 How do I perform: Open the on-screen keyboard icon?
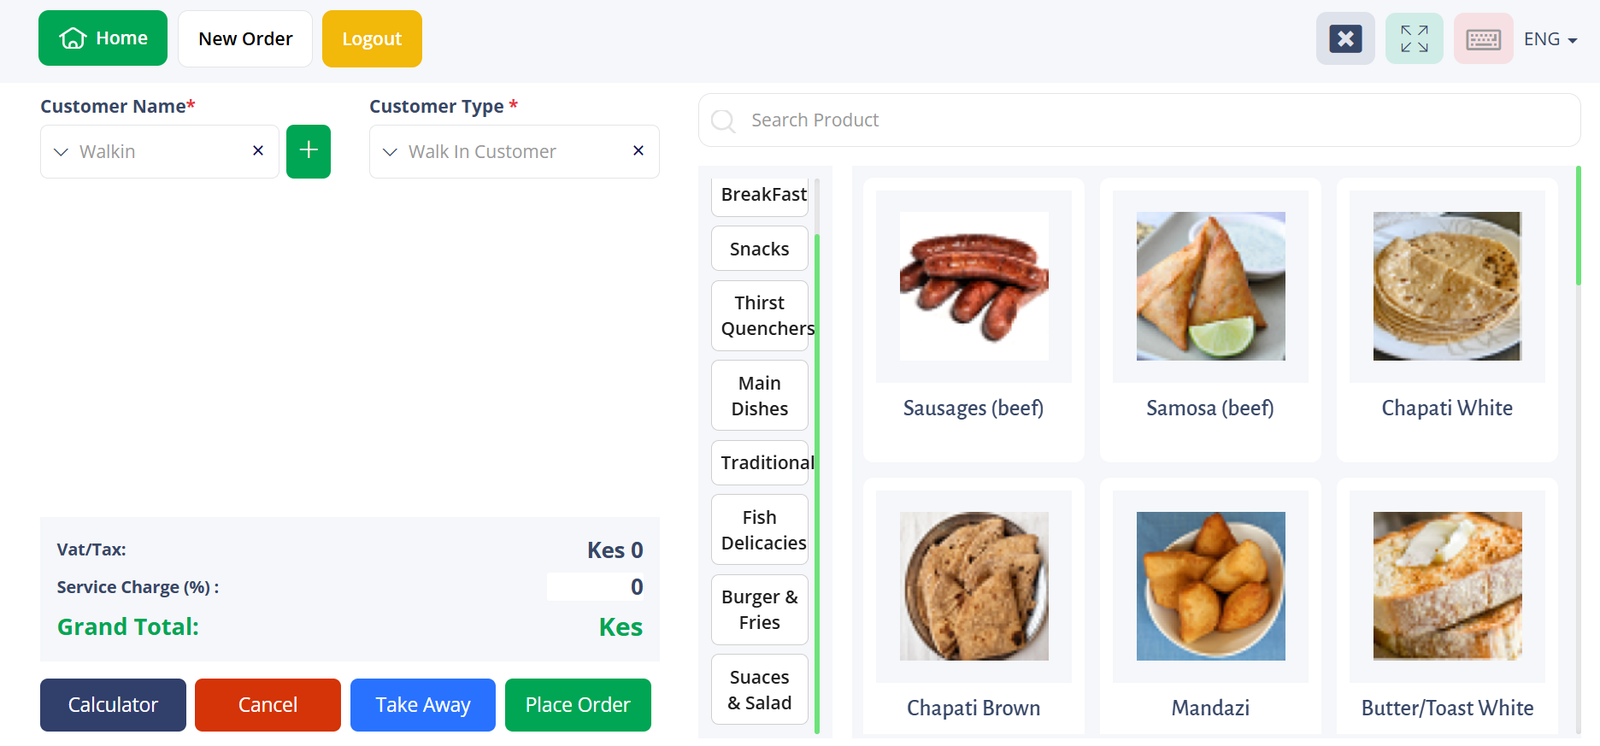(x=1483, y=39)
